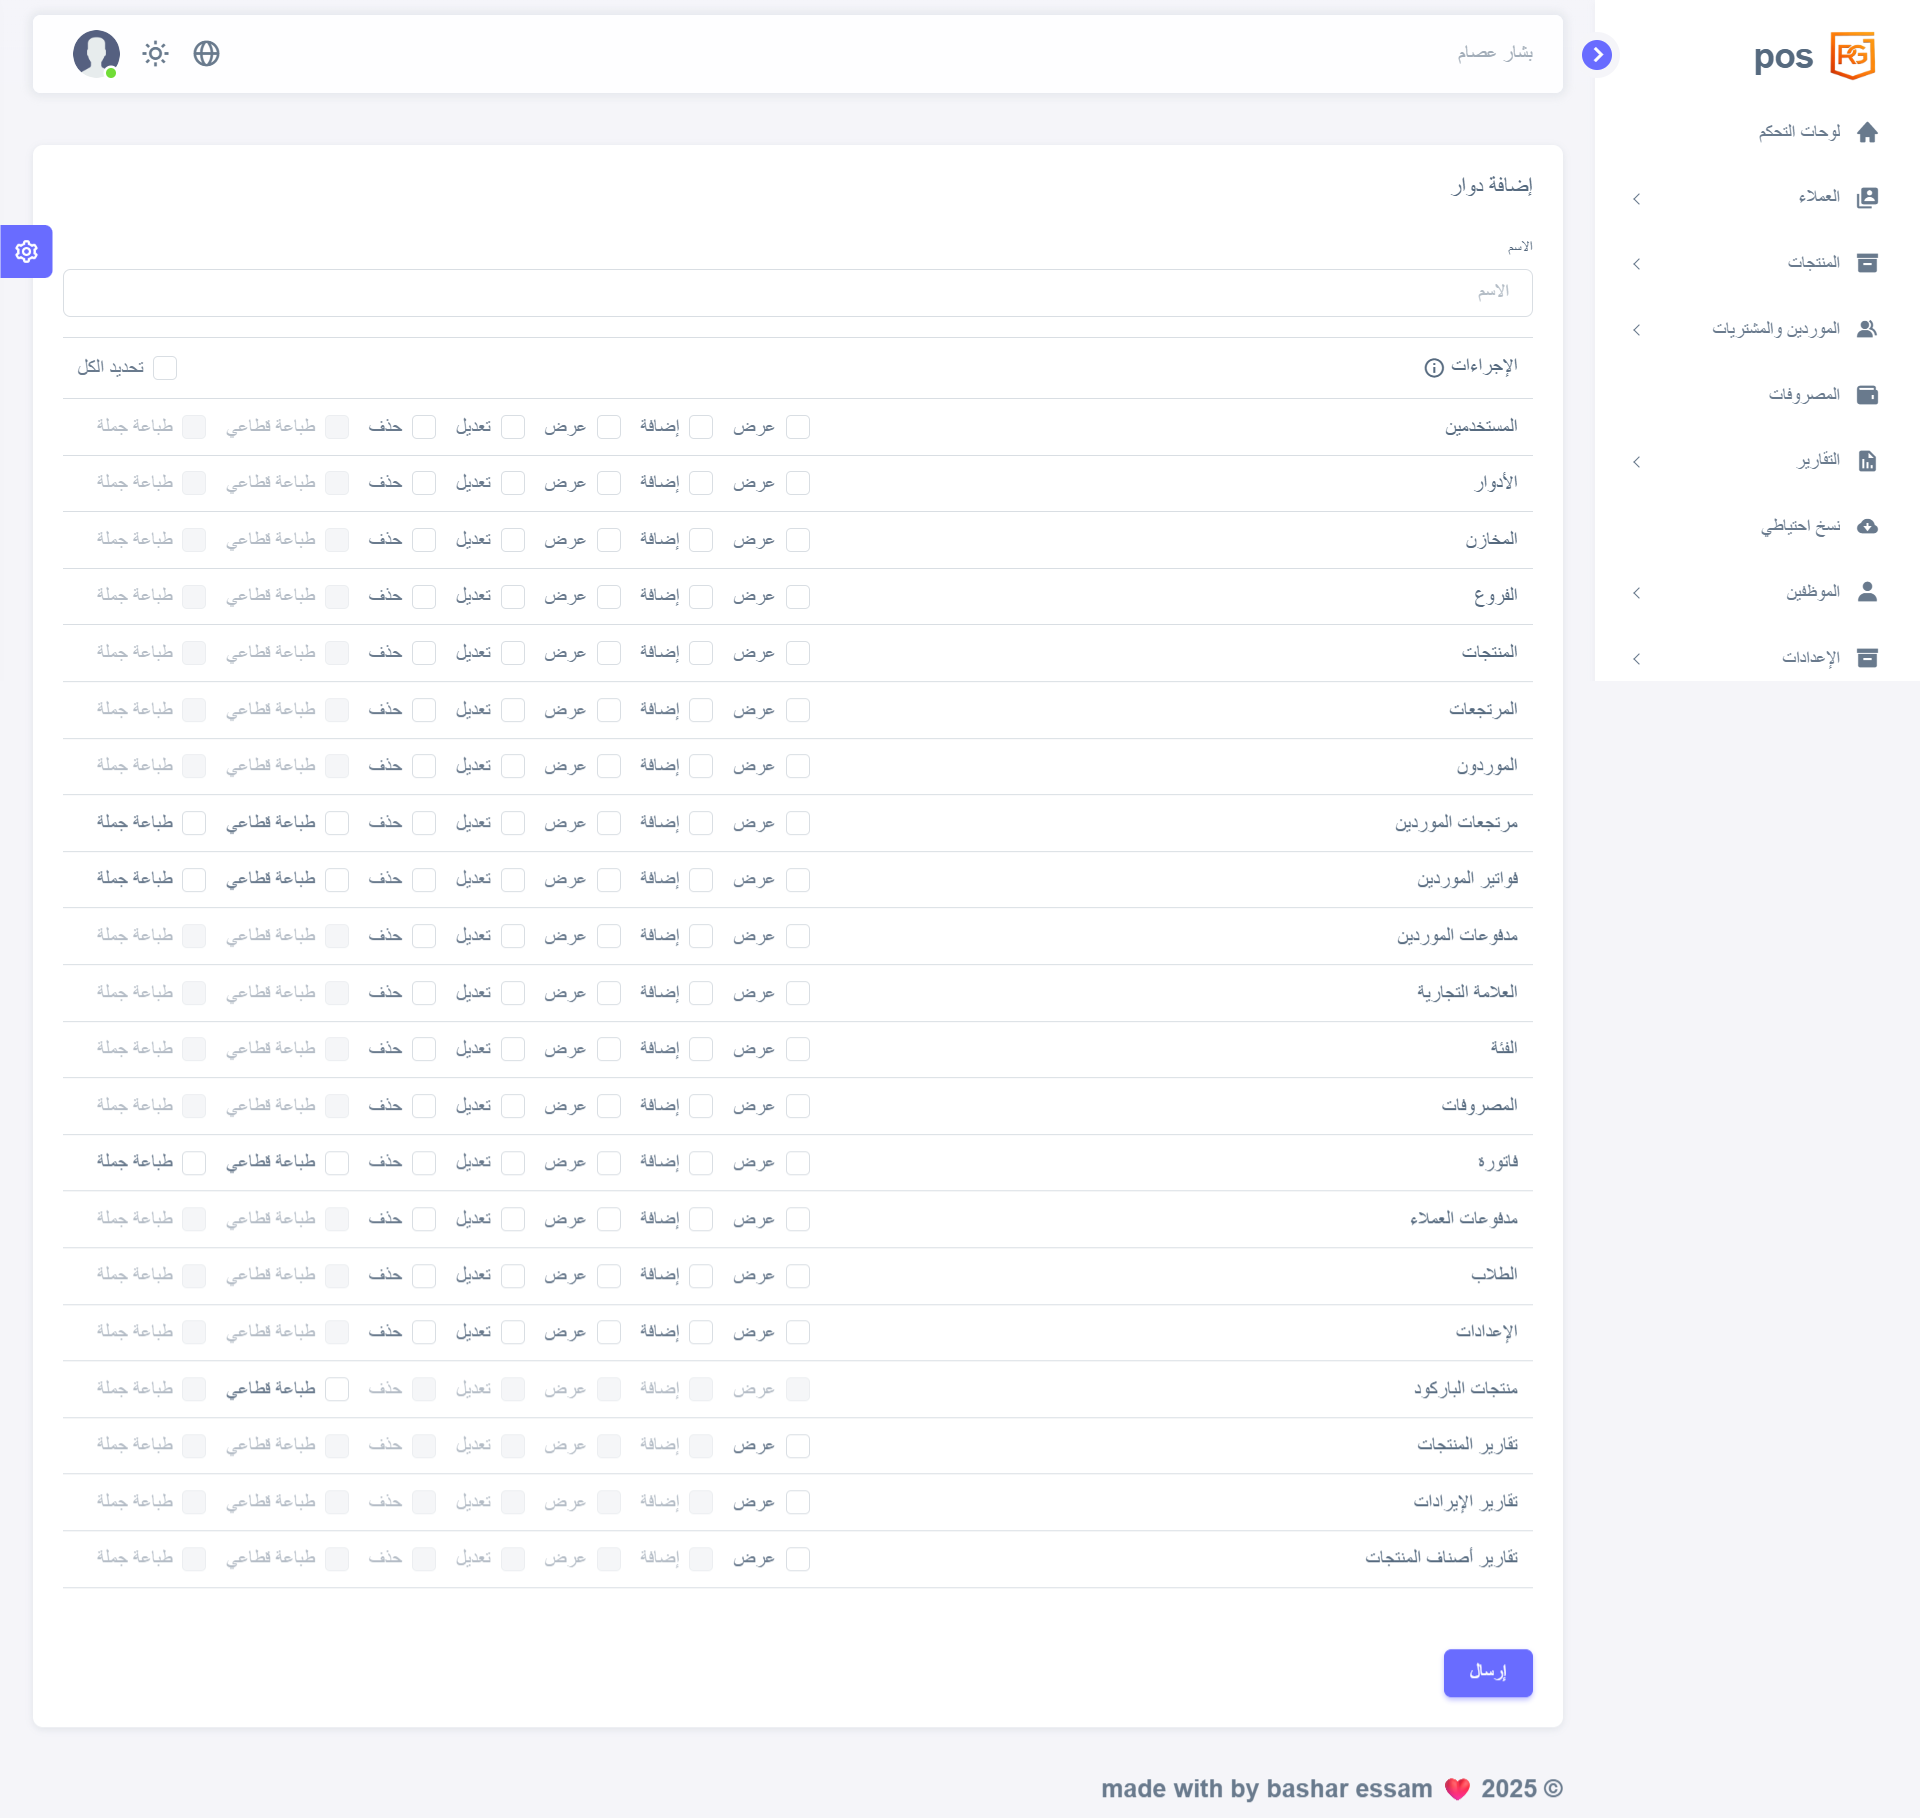Expand the التقارير sidebar submenu chevron
Image resolution: width=1920 pixels, height=1818 pixels.
point(1636,462)
